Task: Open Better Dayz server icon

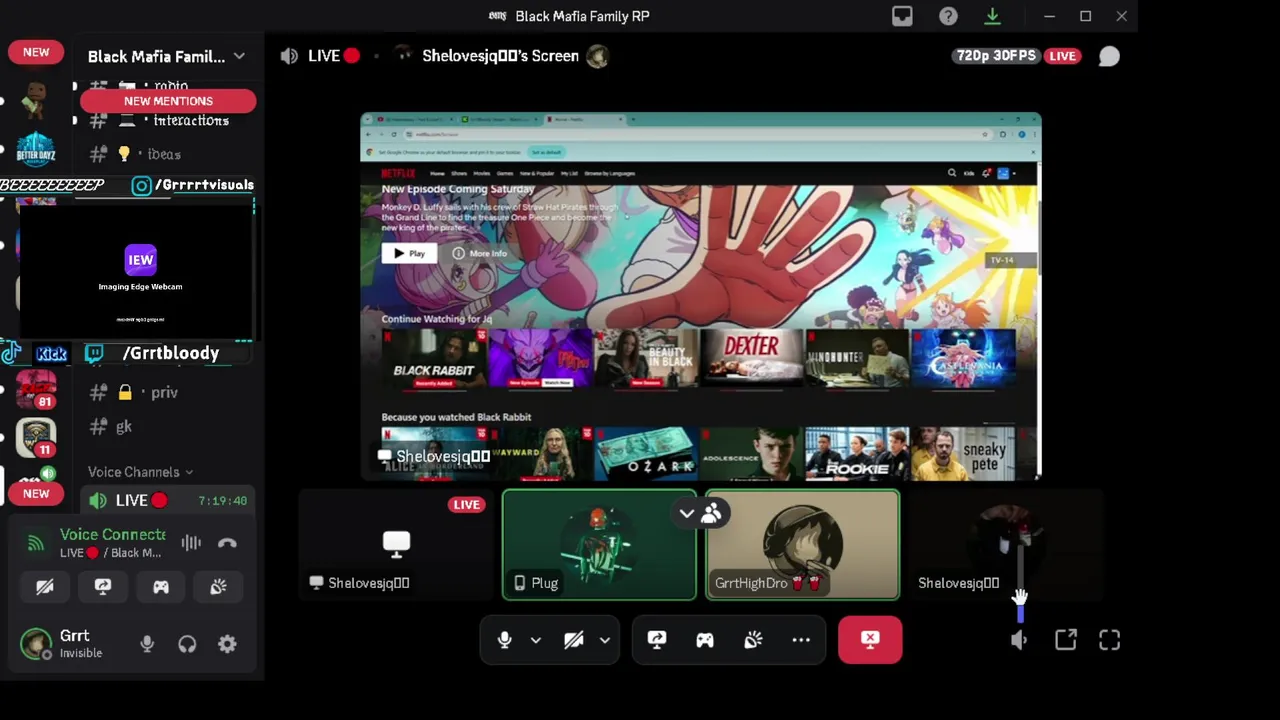Action: (36, 150)
